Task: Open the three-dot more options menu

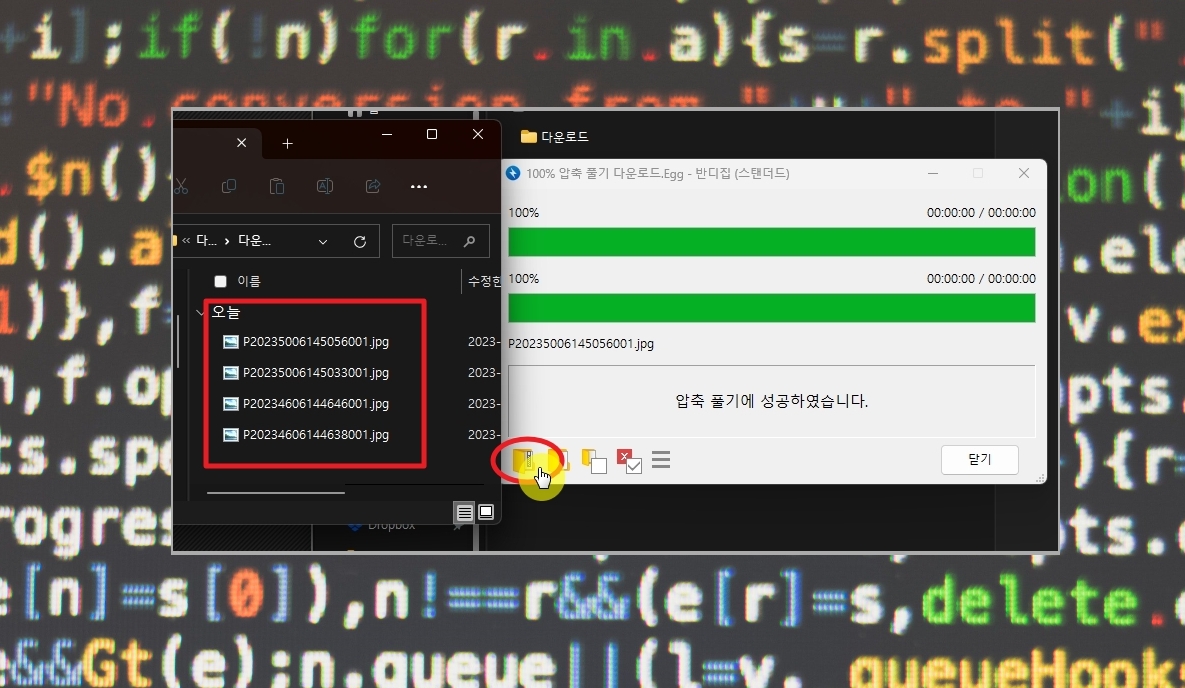Action: point(419,187)
